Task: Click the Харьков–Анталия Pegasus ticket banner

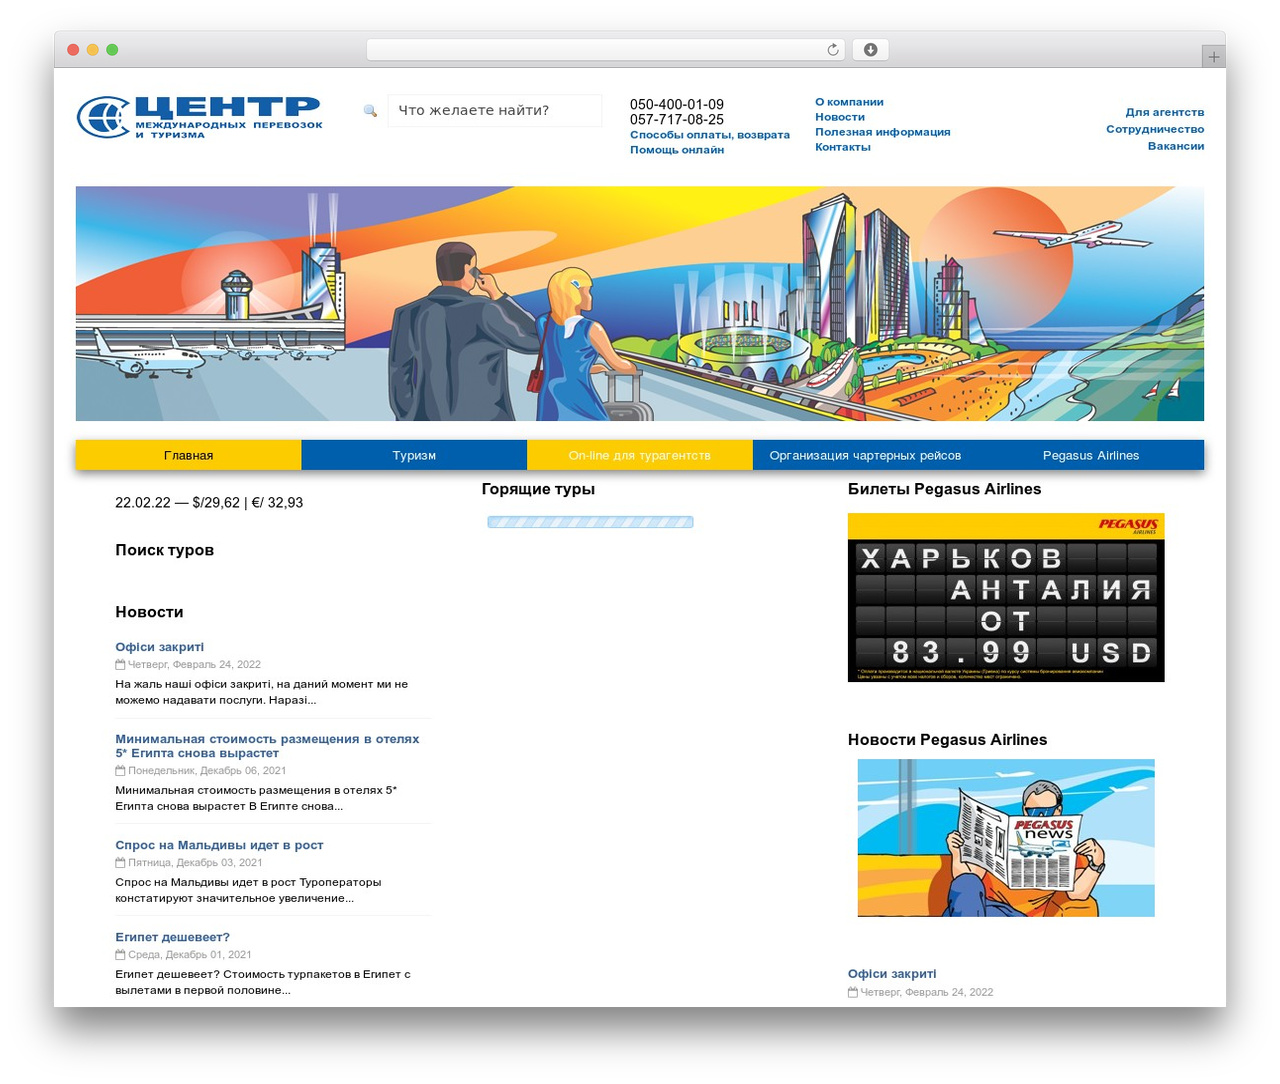Action: click(1006, 598)
